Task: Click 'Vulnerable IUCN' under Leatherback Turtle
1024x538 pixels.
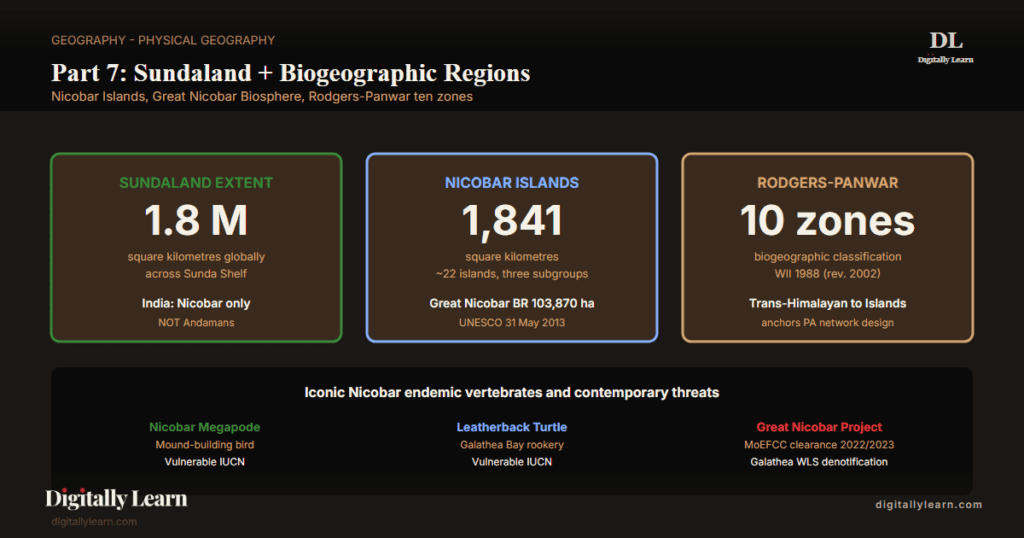Action: (512, 462)
